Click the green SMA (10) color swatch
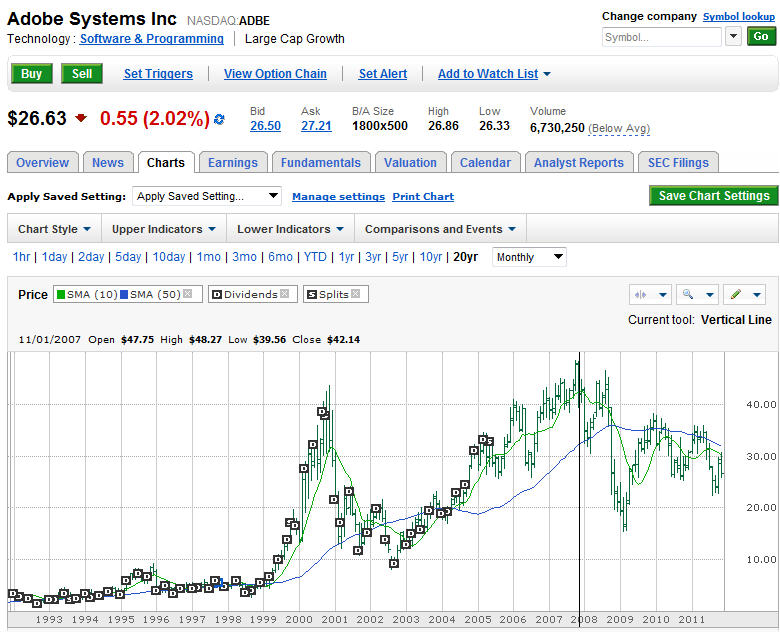Image resolution: width=780 pixels, height=632 pixels. tap(61, 294)
